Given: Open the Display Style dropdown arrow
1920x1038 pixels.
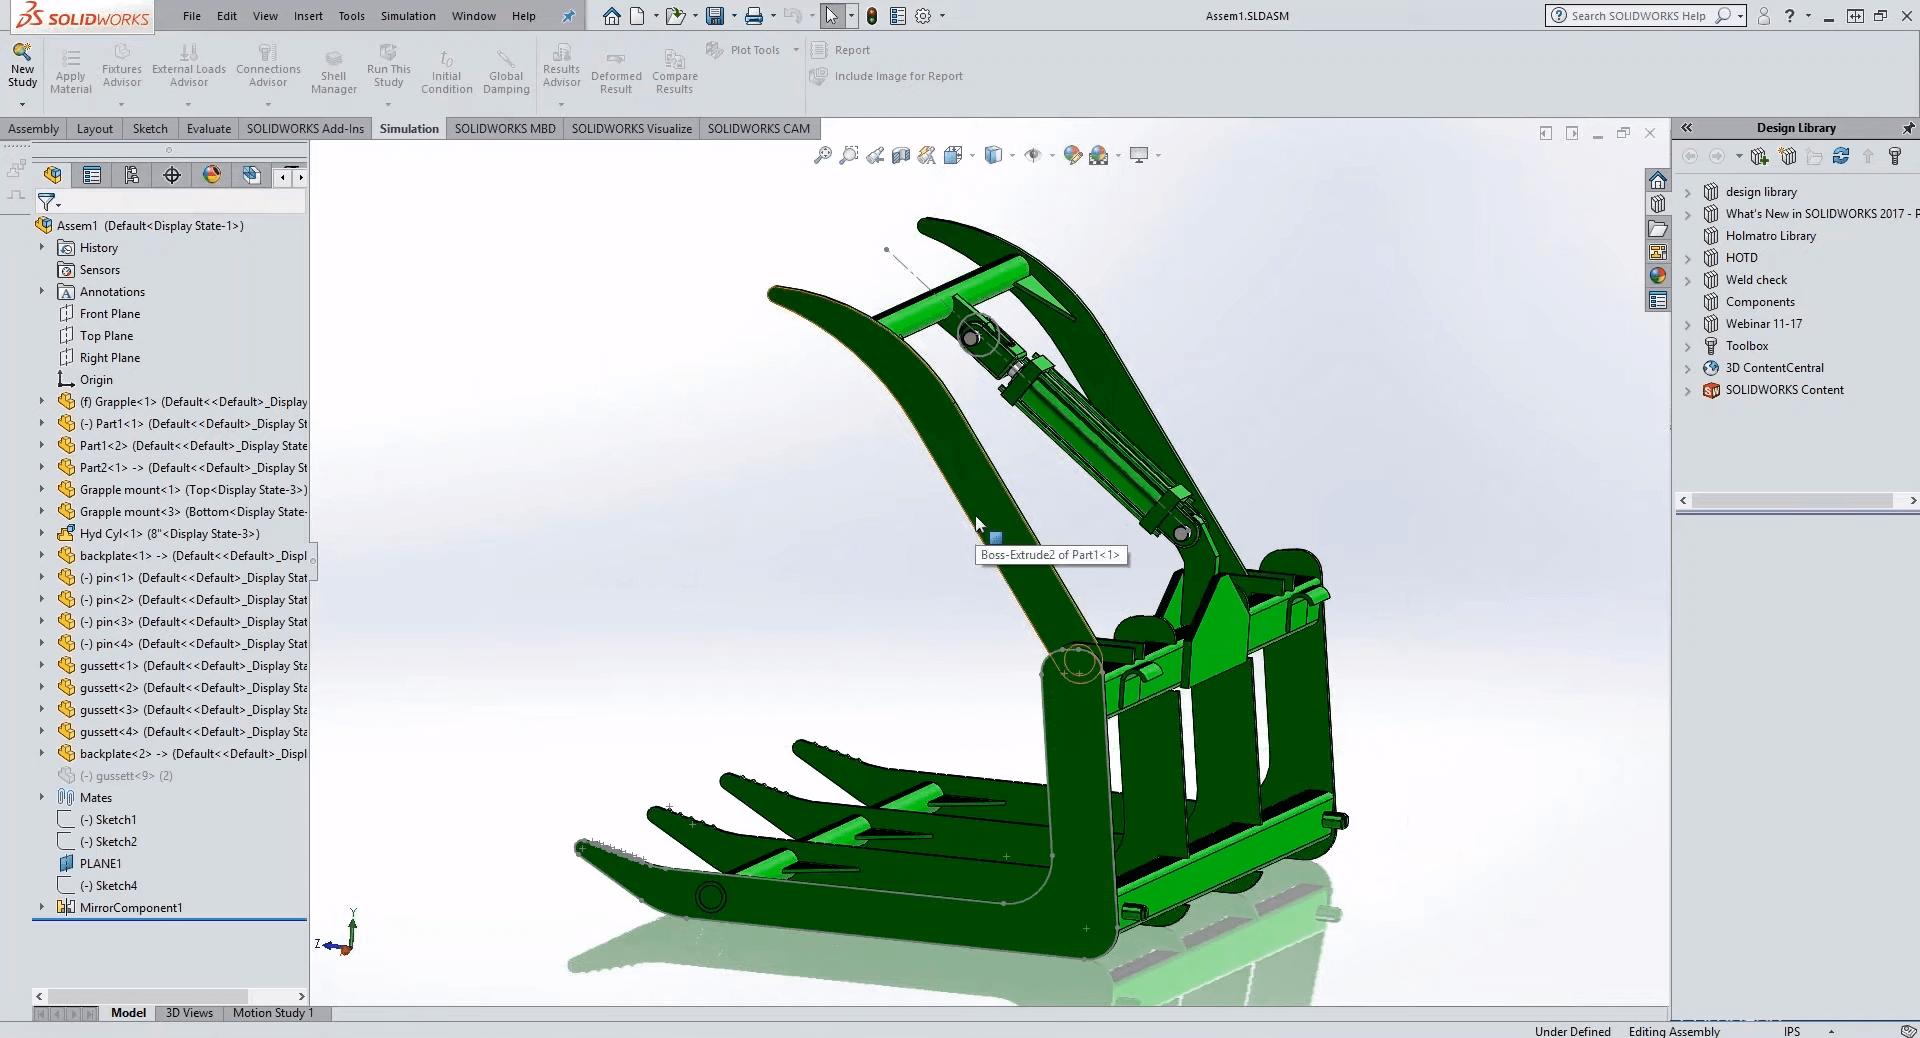Looking at the screenshot, I should pyautogui.click(x=1013, y=155).
